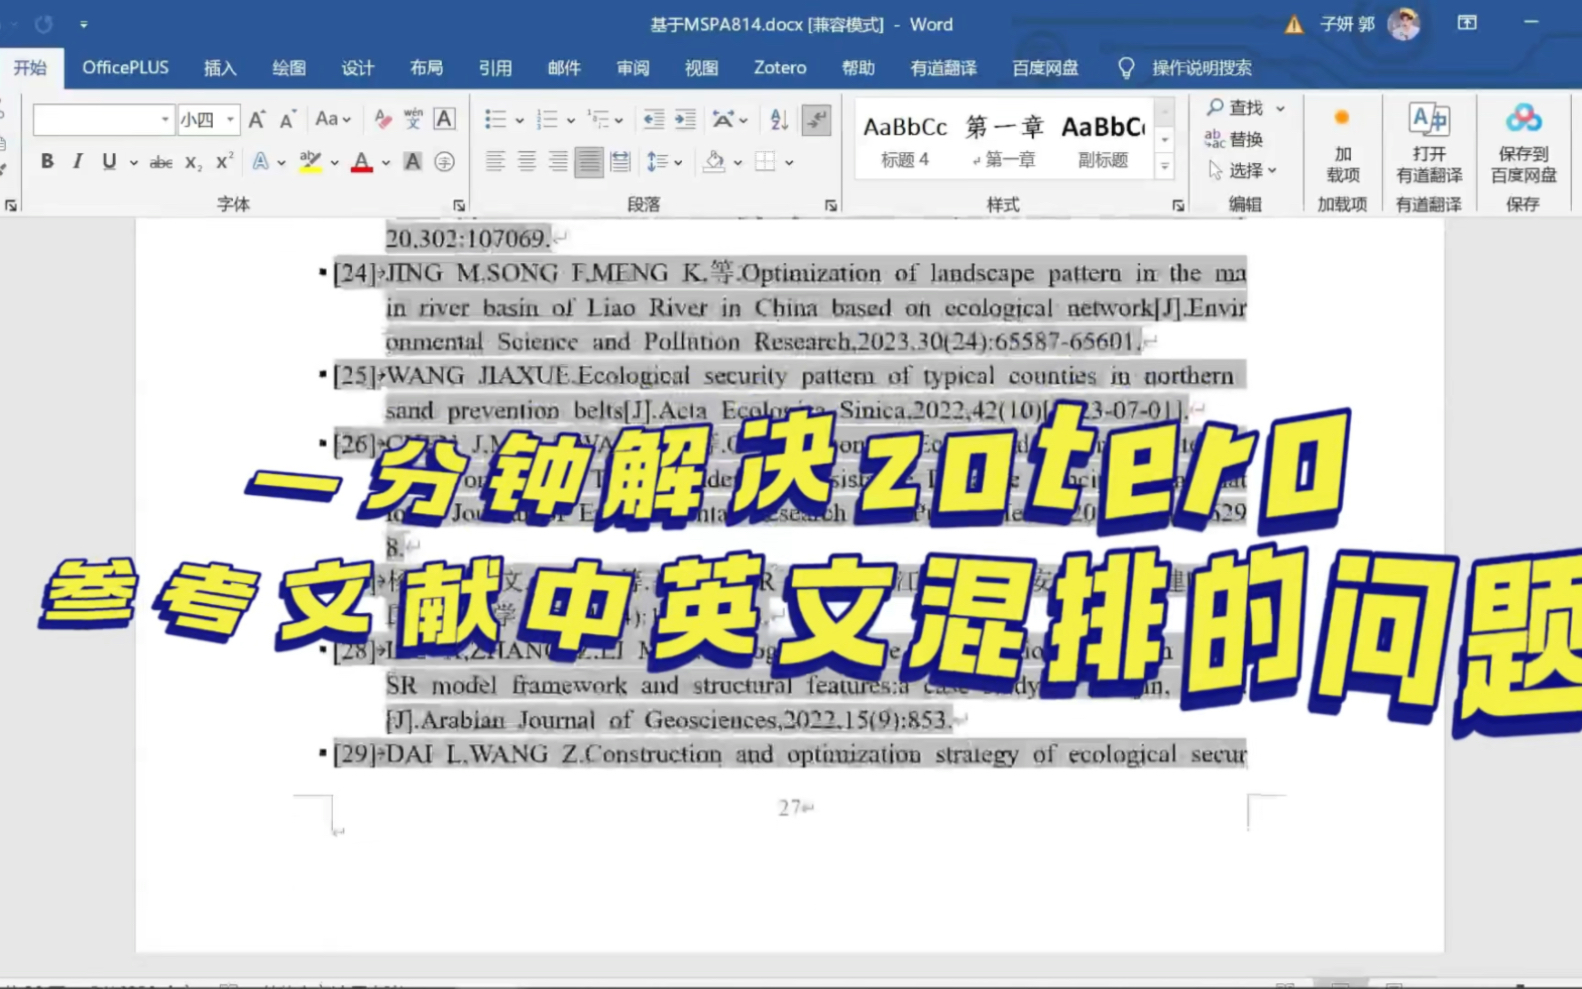This screenshot has height=989, width=1582.
Task: Toggle show paragraph marks
Action: point(816,120)
